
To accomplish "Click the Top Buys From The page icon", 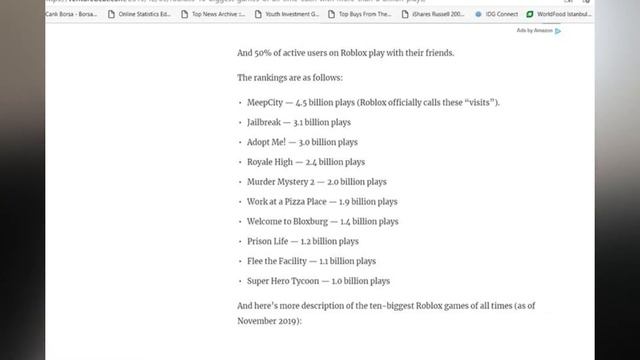I will pyautogui.click(x=331, y=14).
